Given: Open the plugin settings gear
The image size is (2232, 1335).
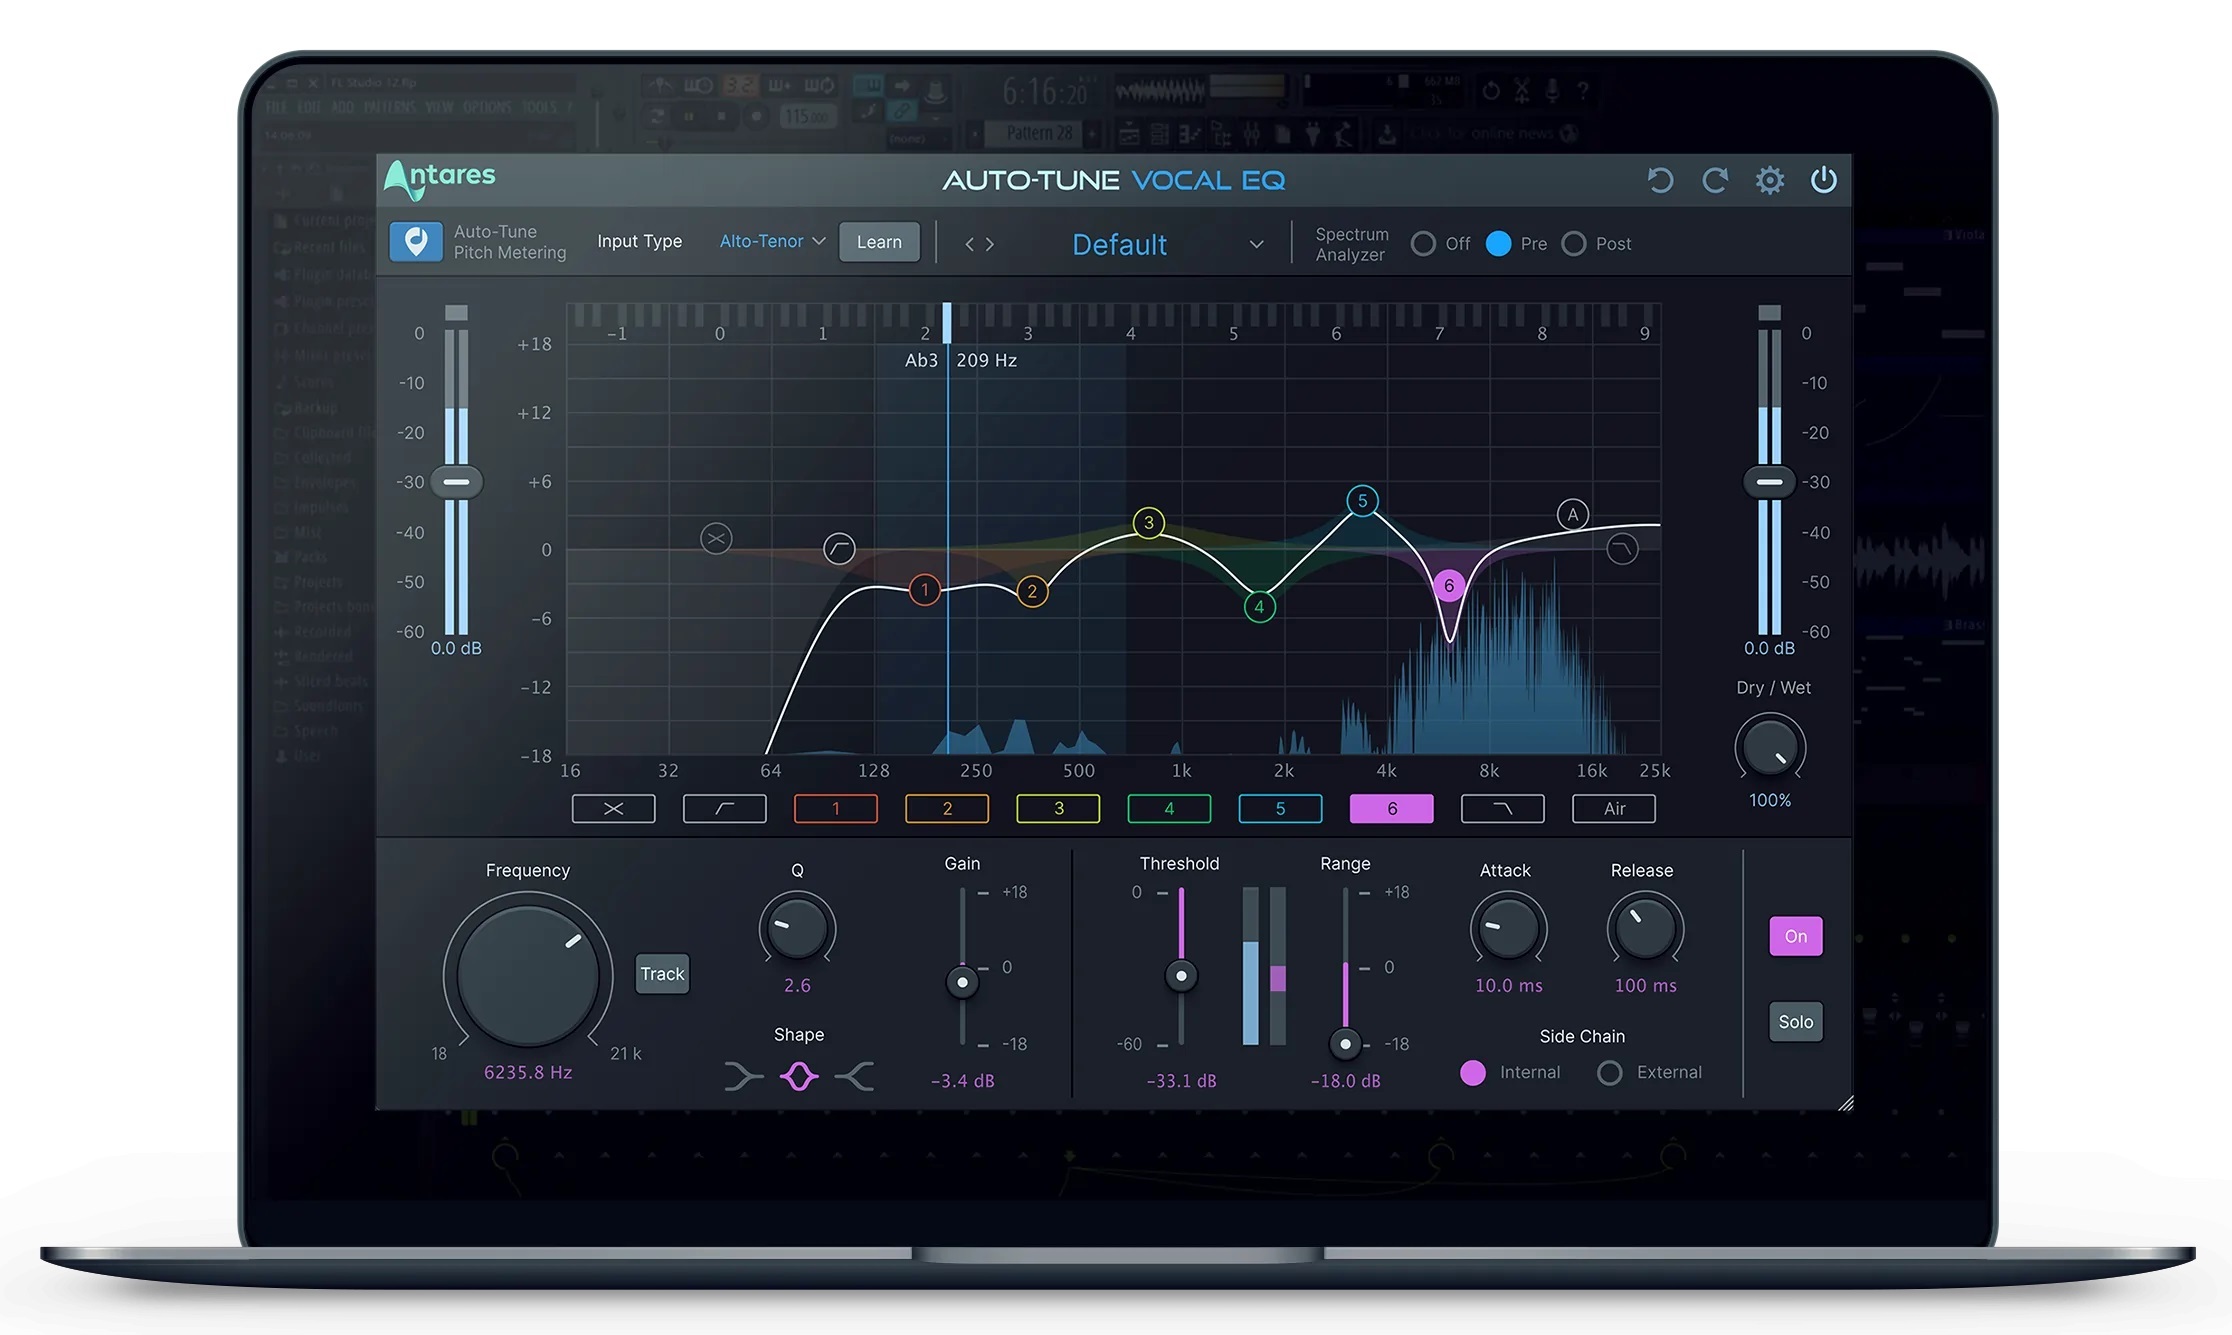Looking at the screenshot, I should 1769,180.
